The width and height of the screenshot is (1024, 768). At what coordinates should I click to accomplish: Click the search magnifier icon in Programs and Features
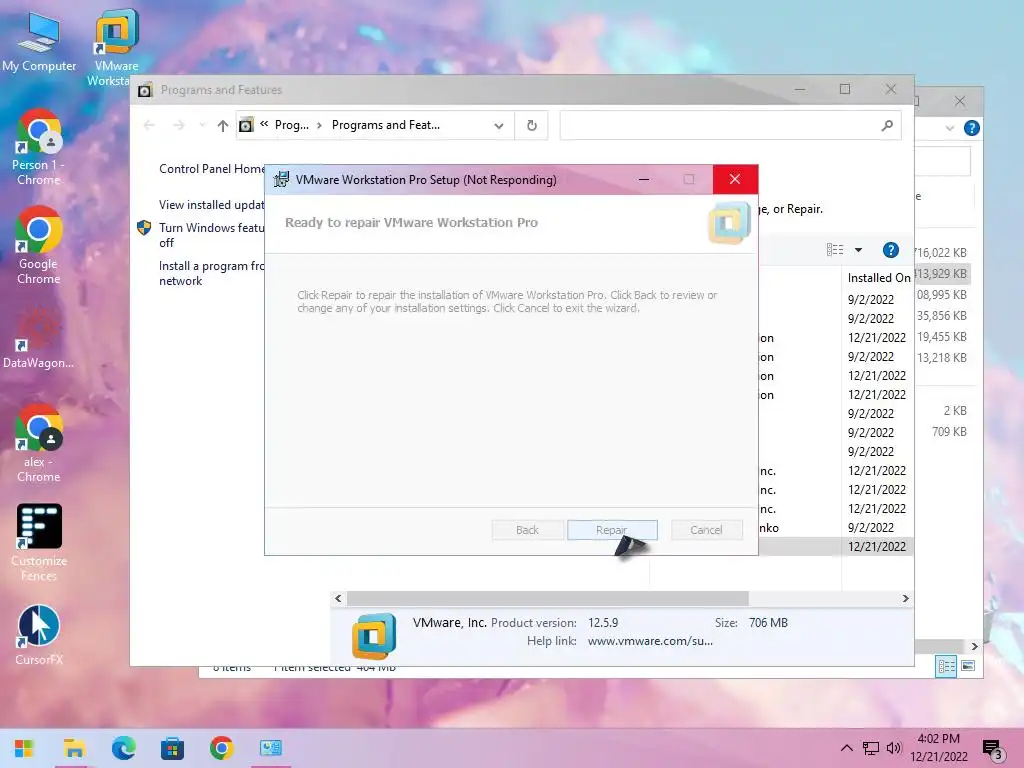[887, 125]
